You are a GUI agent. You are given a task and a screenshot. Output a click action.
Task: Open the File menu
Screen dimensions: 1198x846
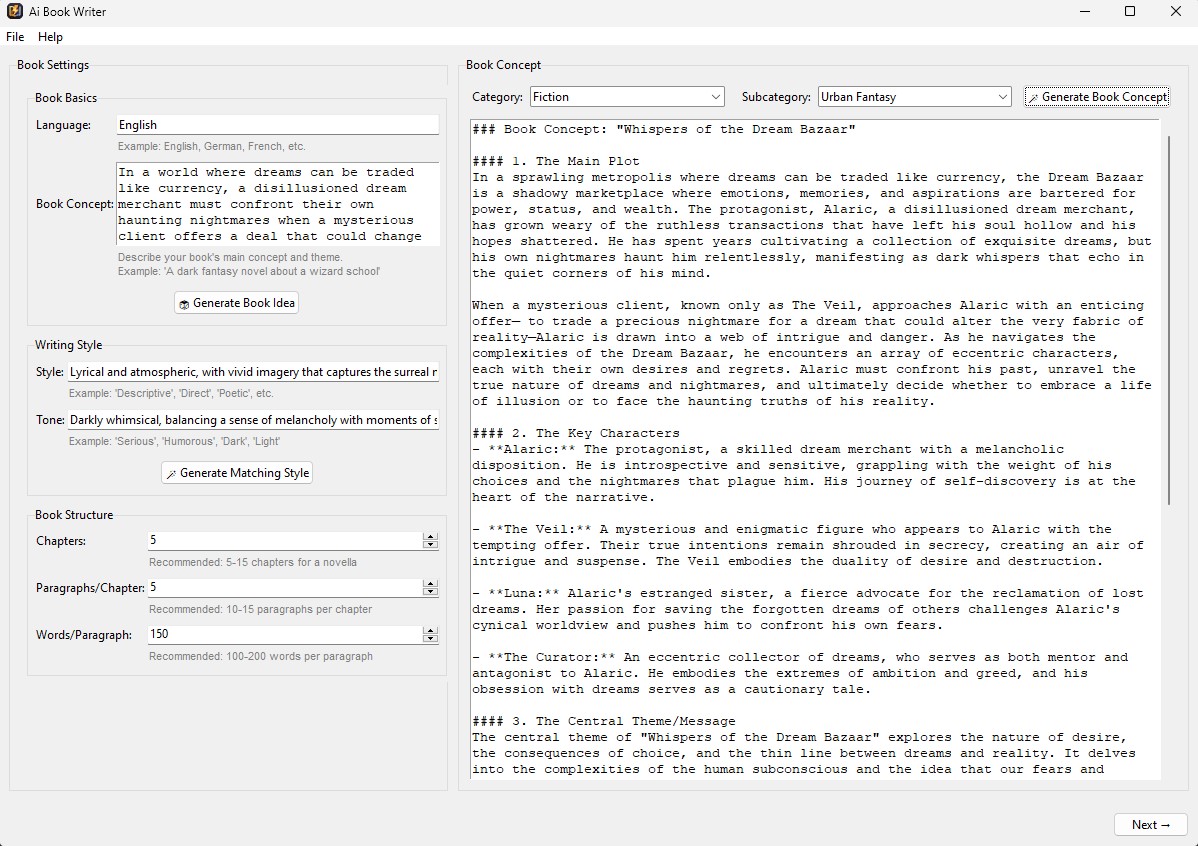tap(15, 37)
